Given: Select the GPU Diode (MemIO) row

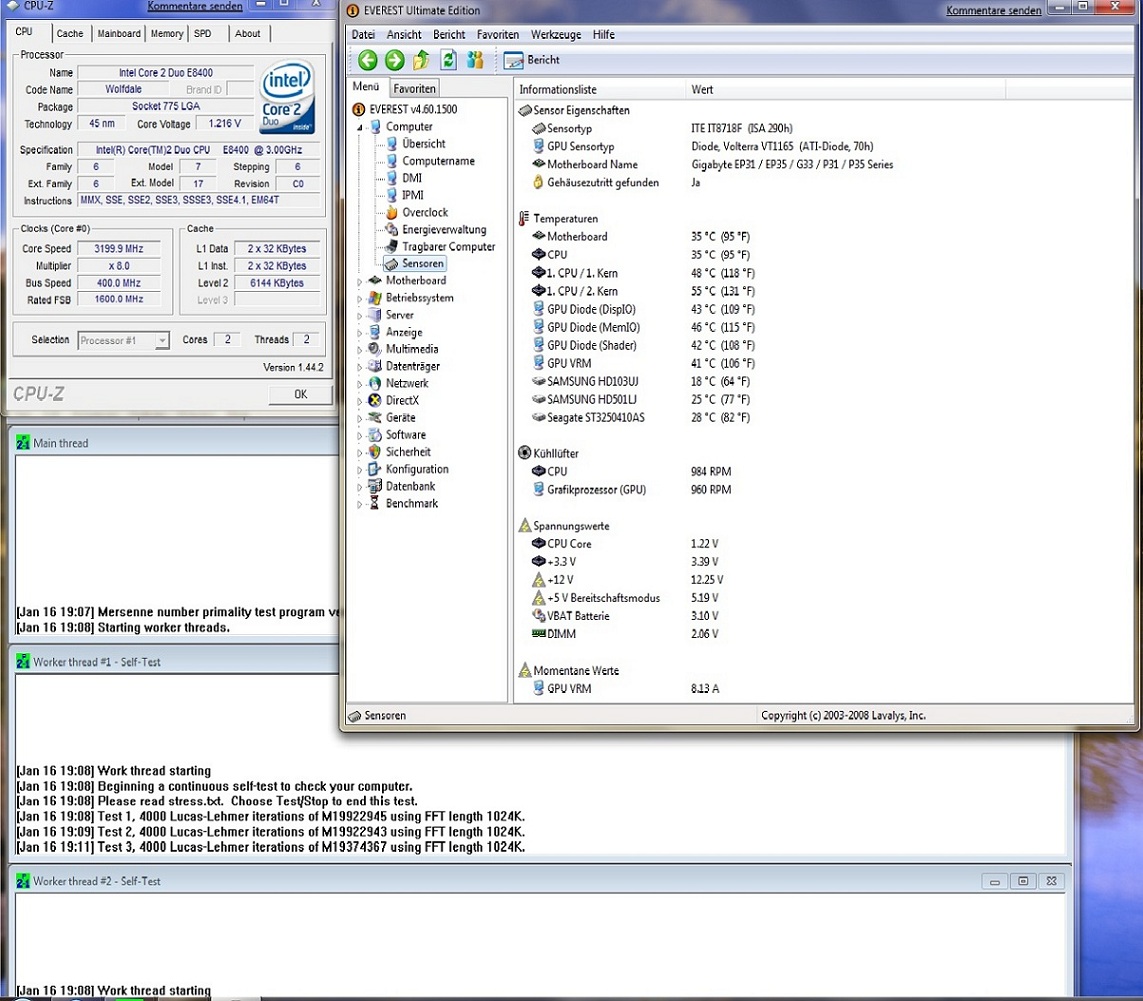Looking at the screenshot, I should (x=644, y=327).
